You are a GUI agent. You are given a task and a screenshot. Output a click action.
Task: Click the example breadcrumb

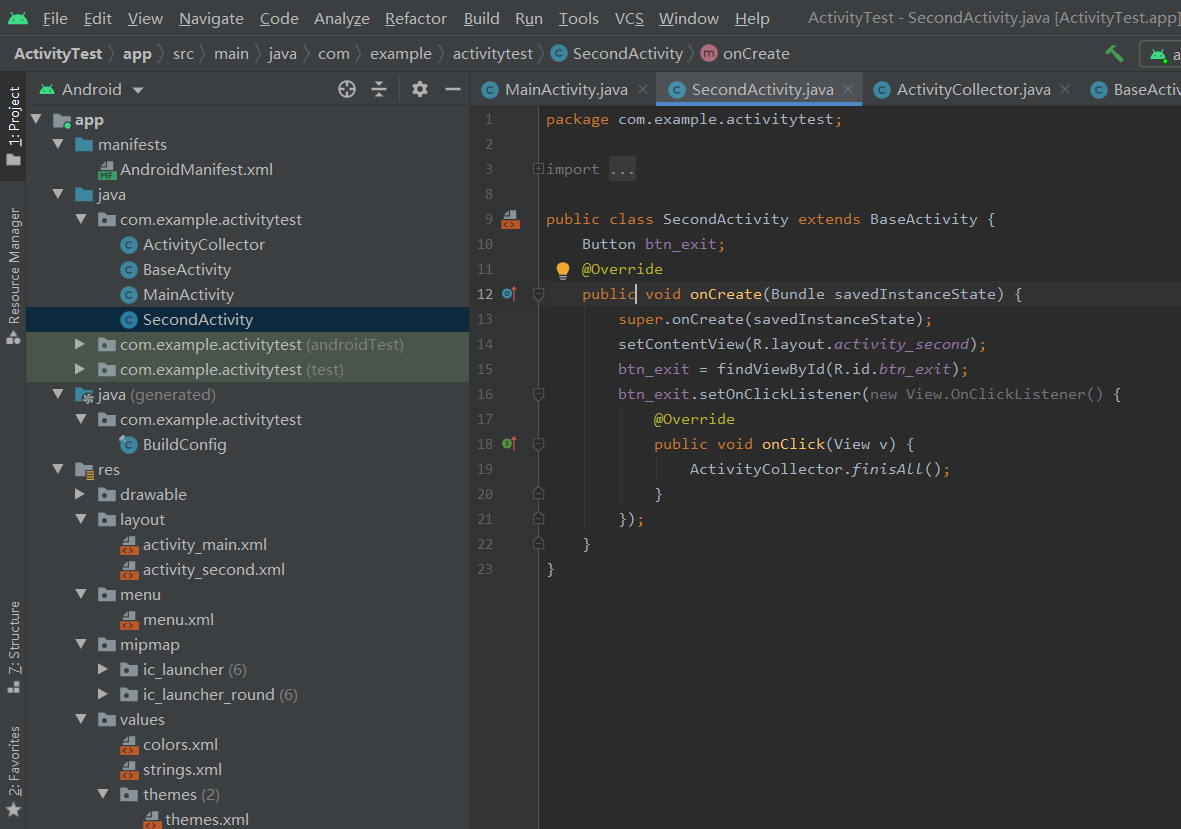click(x=401, y=53)
